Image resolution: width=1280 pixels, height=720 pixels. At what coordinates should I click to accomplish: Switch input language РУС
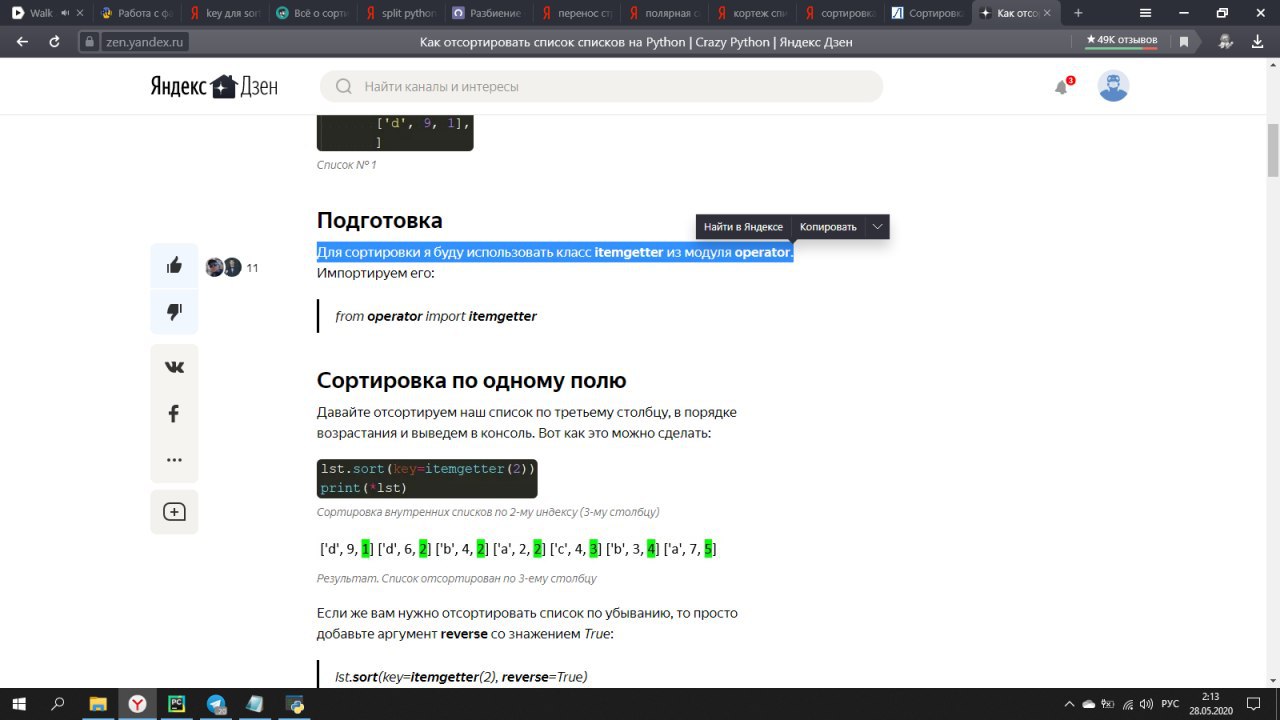tap(1170, 704)
